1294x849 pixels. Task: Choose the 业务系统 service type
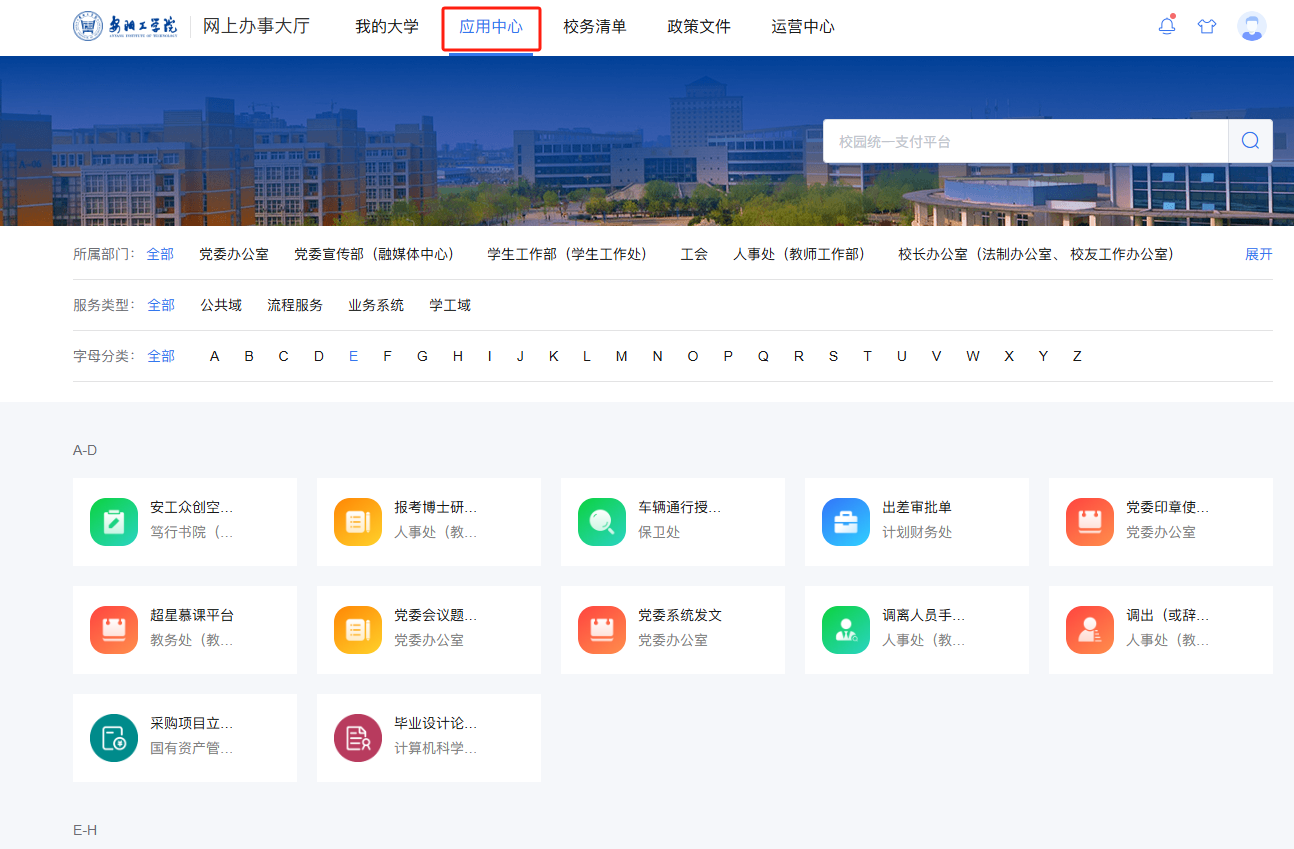click(x=376, y=305)
